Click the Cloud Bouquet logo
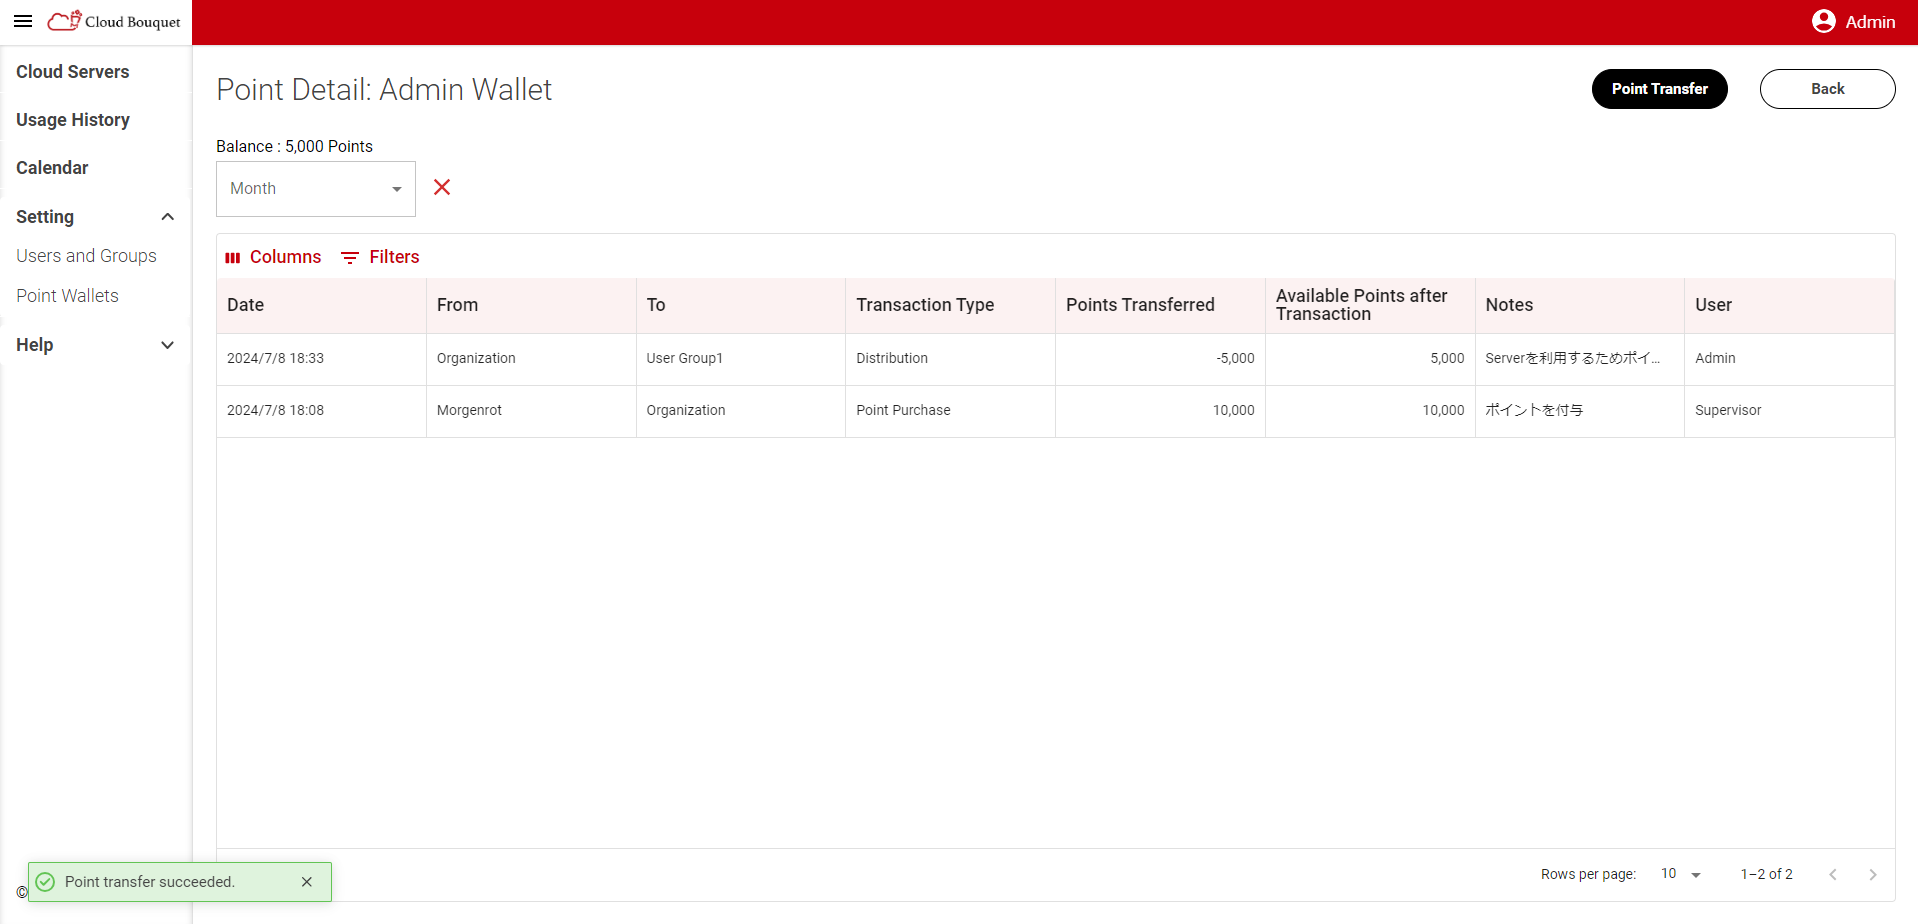Screen dimensions: 1918x924 [114, 21]
